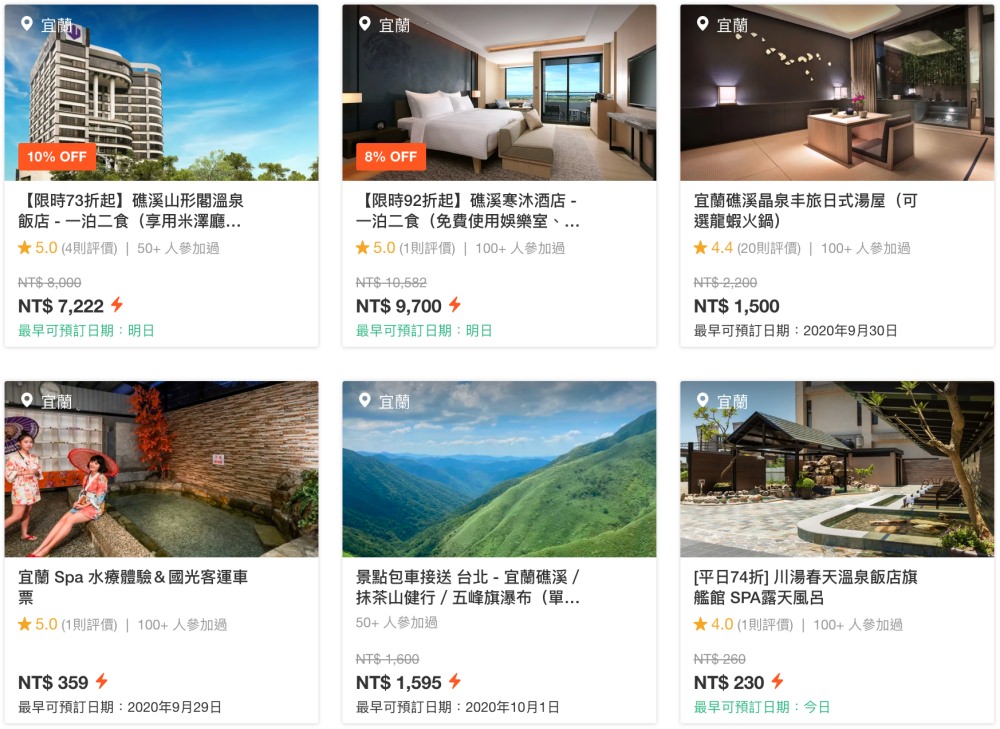Click location pin on 礁溪寒沐酒店 card
The height and width of the screenshot is (729, 1000).
coord(365,24)
